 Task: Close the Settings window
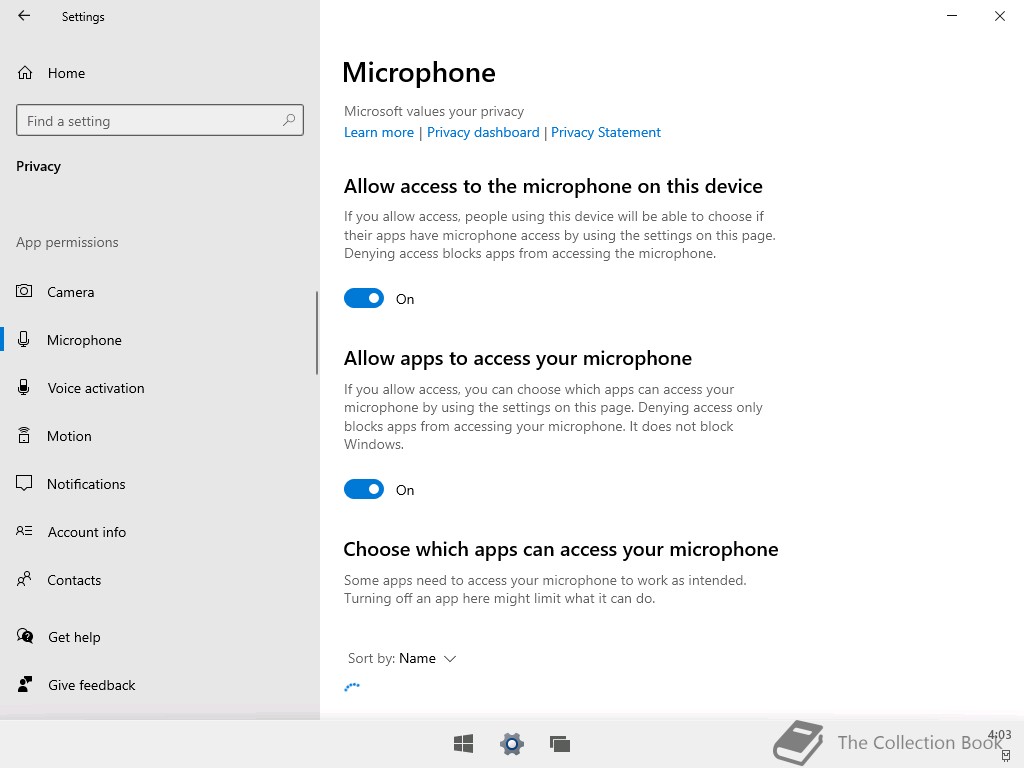(x=1000, y=16)
